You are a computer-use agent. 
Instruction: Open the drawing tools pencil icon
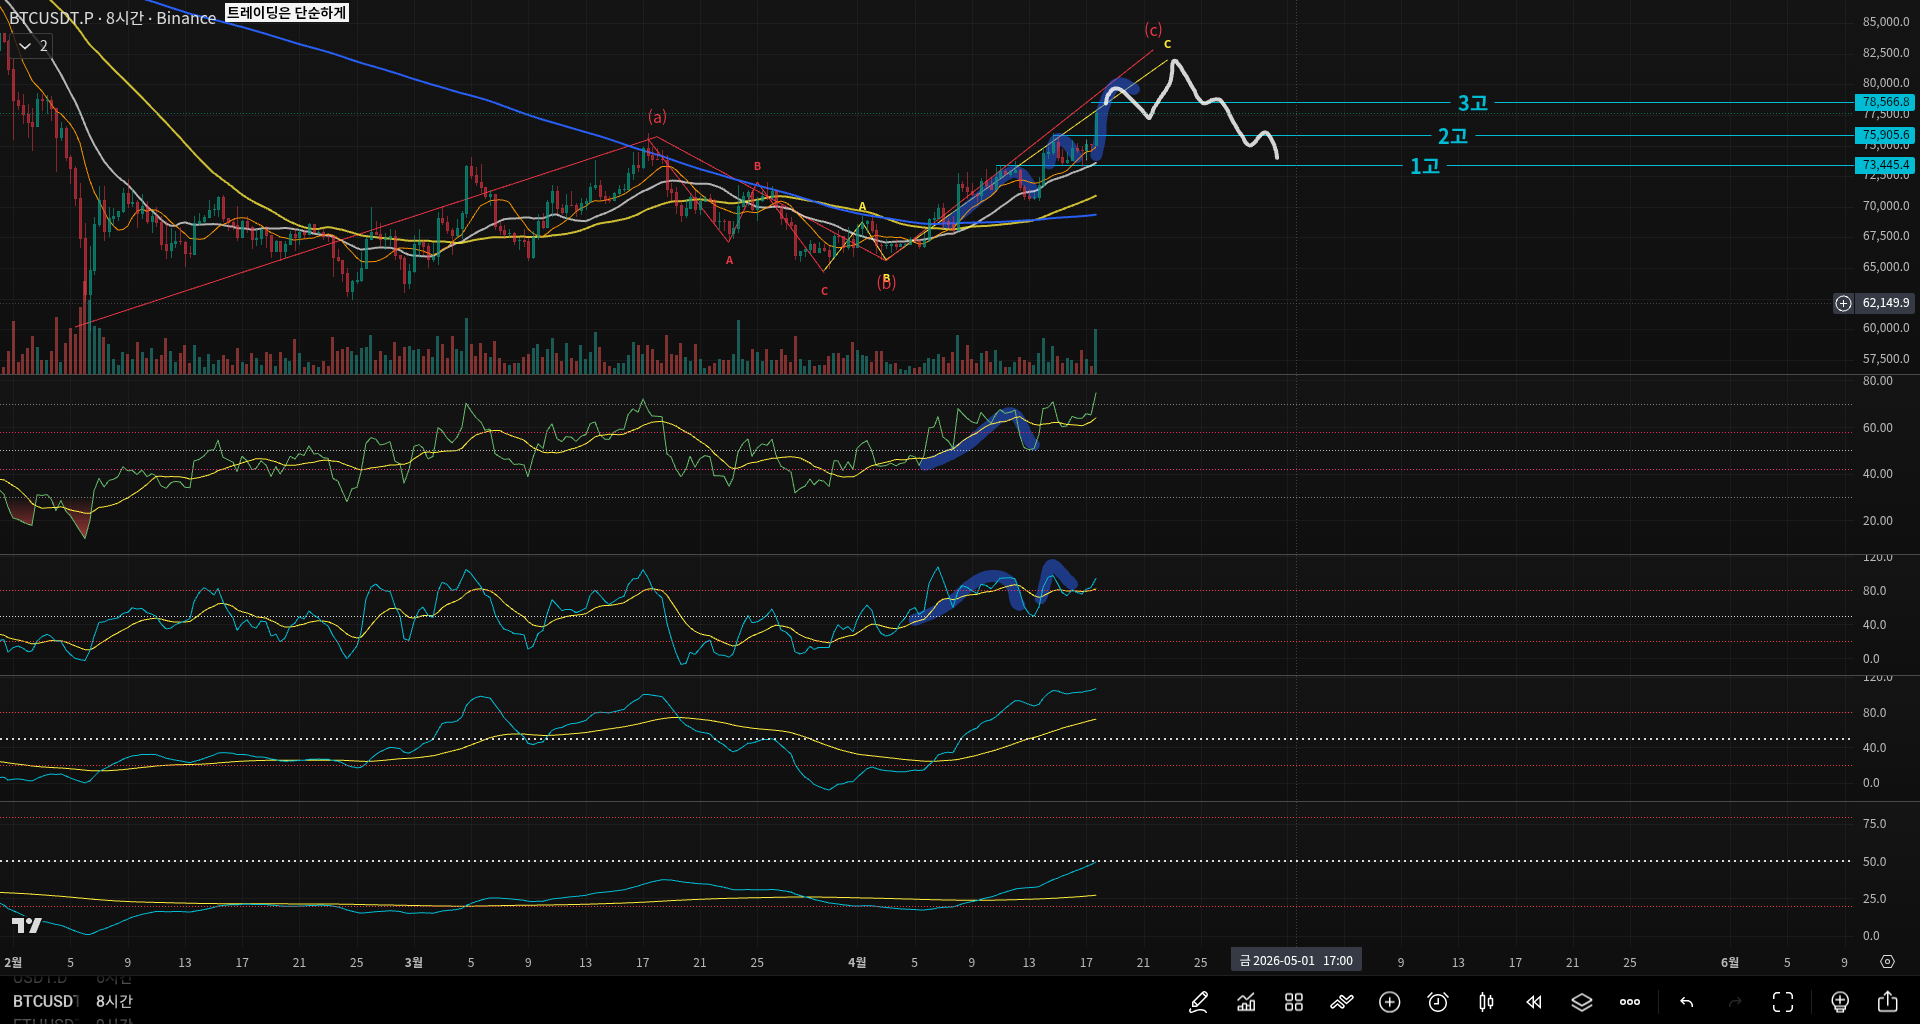click(x=1198, y=1002)
